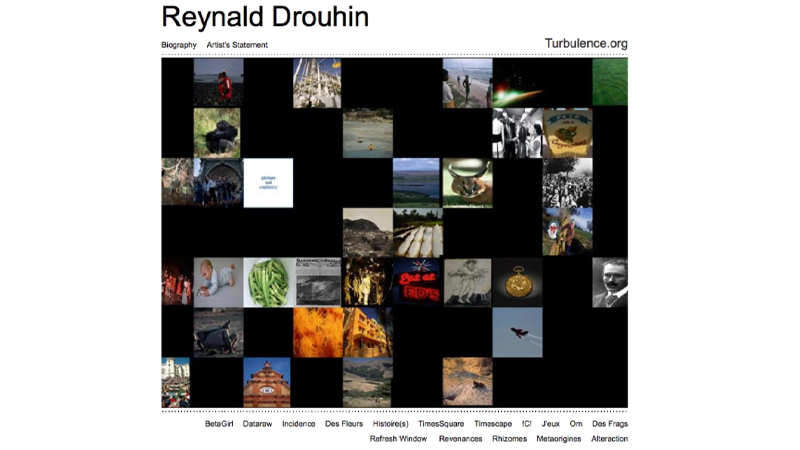Open the J'eux project link
This screenshot has height=450, width=800.
click(551, 423)
